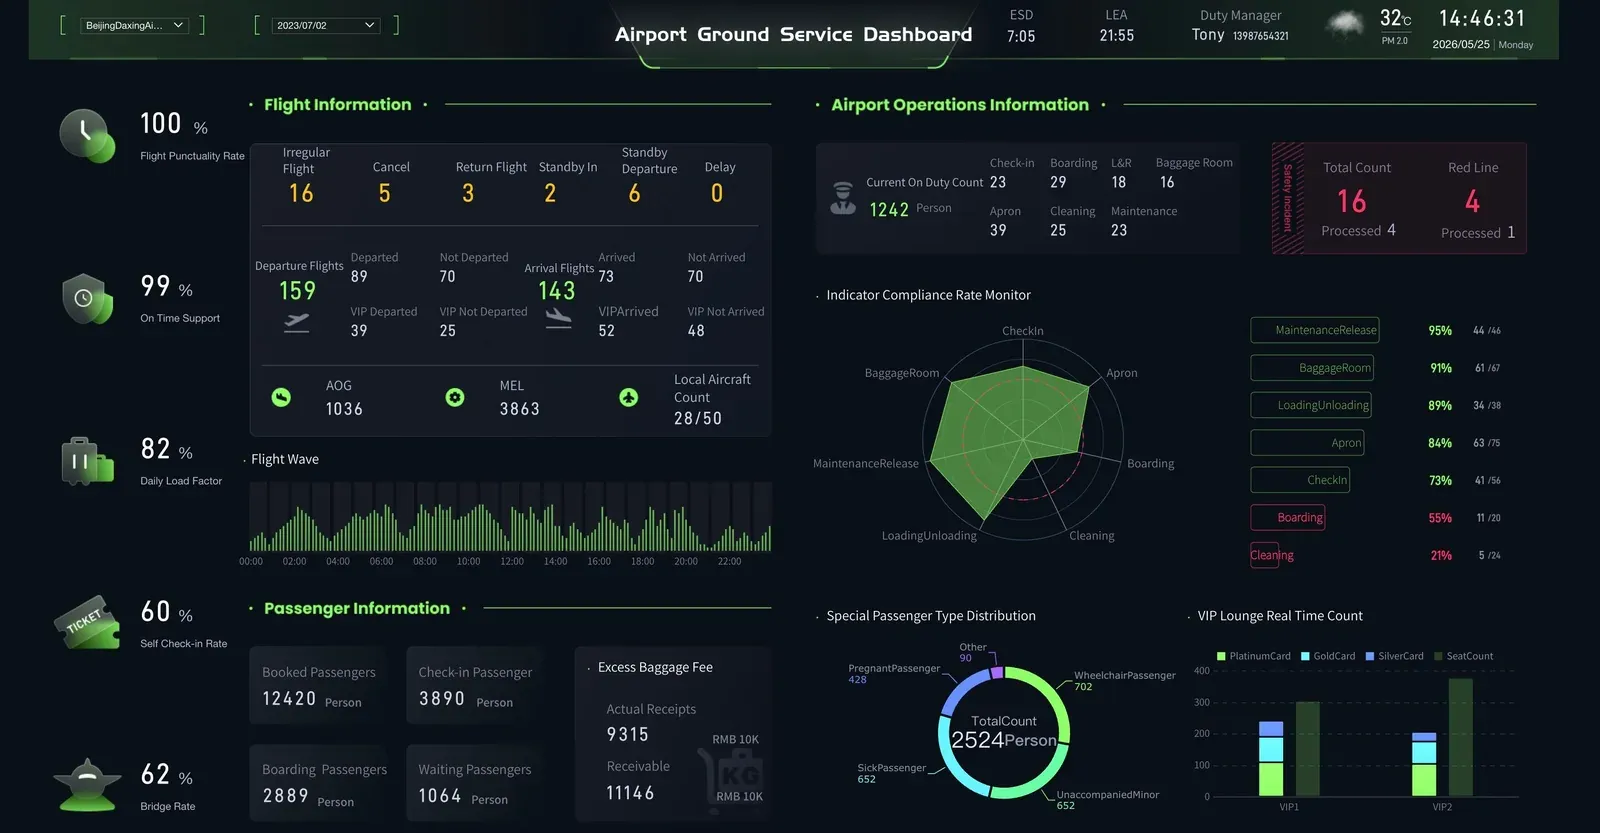Click the departure flights plane icon
This screenshot has width=1600, height=833.
(297, 322)
